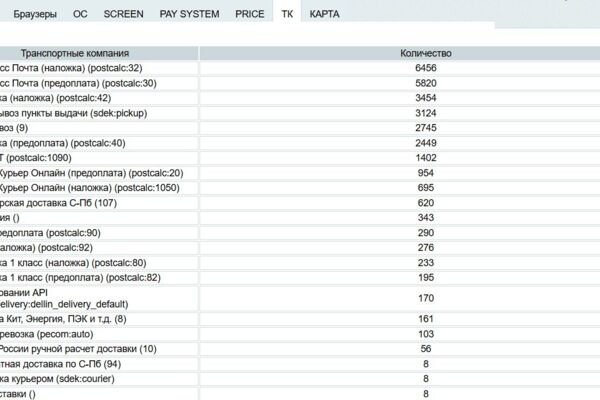The width and height of the screenshot is (600, 400).
Task: Click the quantity value 103
Action: [426, 334]
